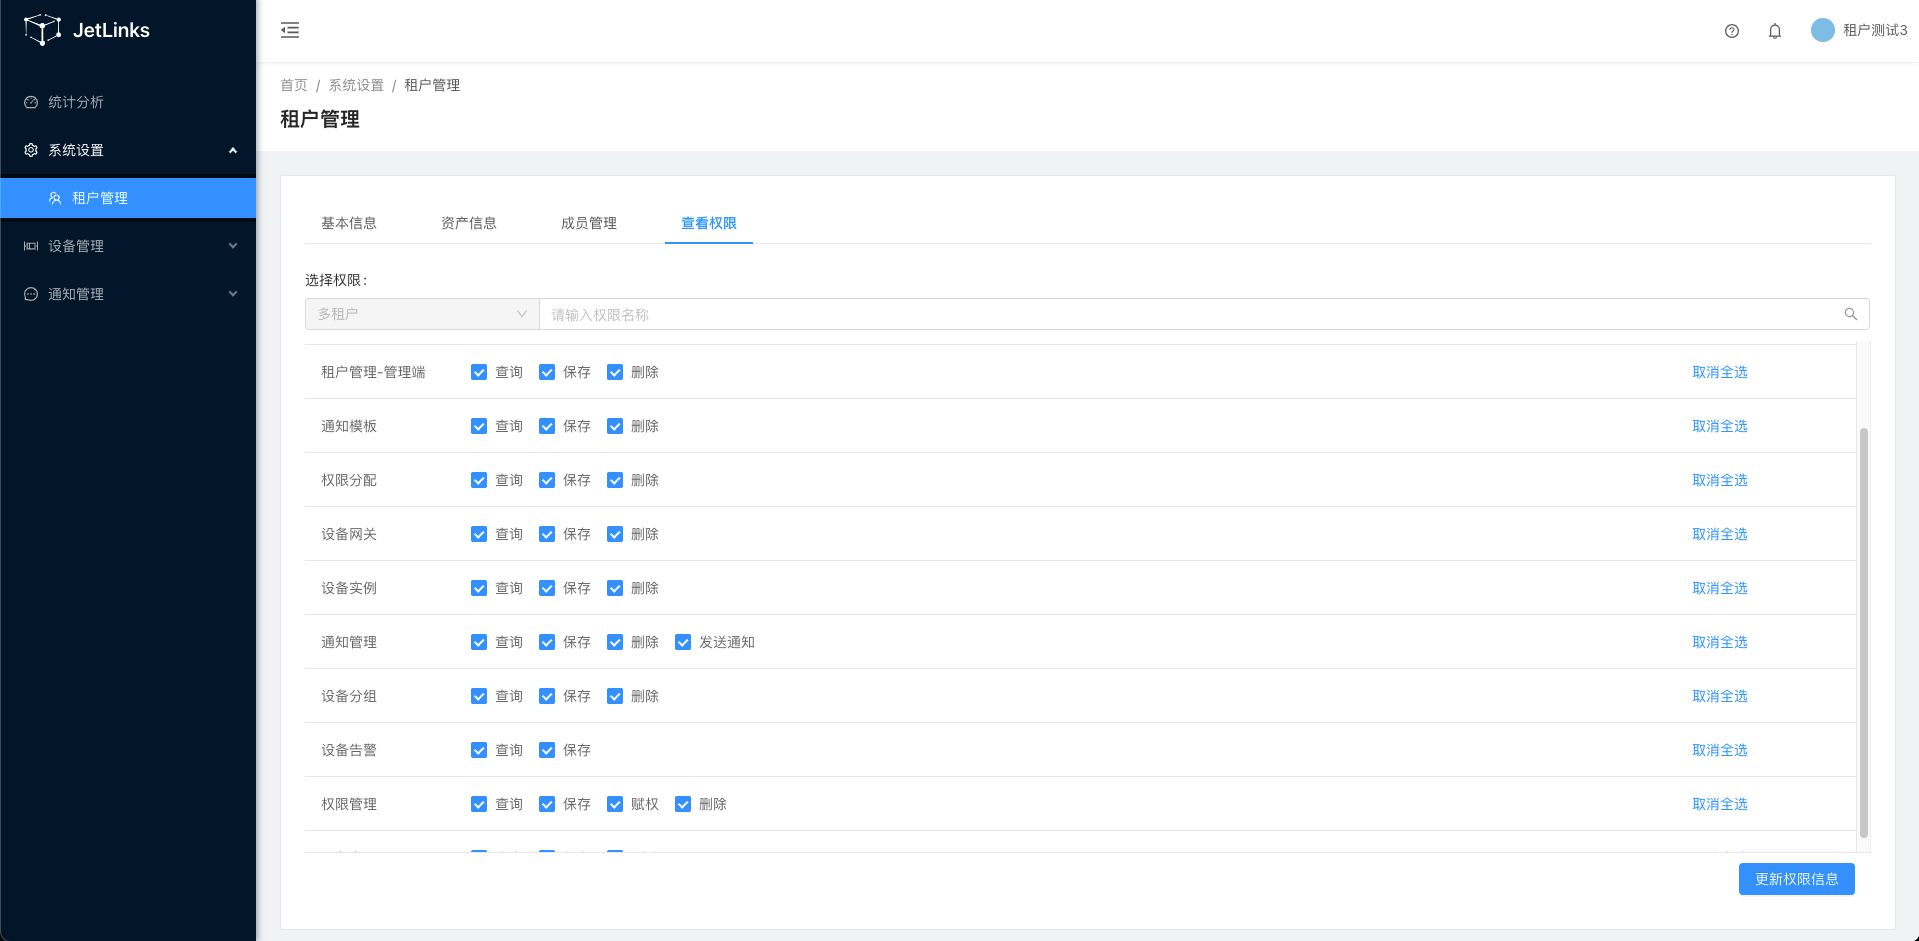
Task: Select the 查看权限 tab
Action: click(709, 223)
